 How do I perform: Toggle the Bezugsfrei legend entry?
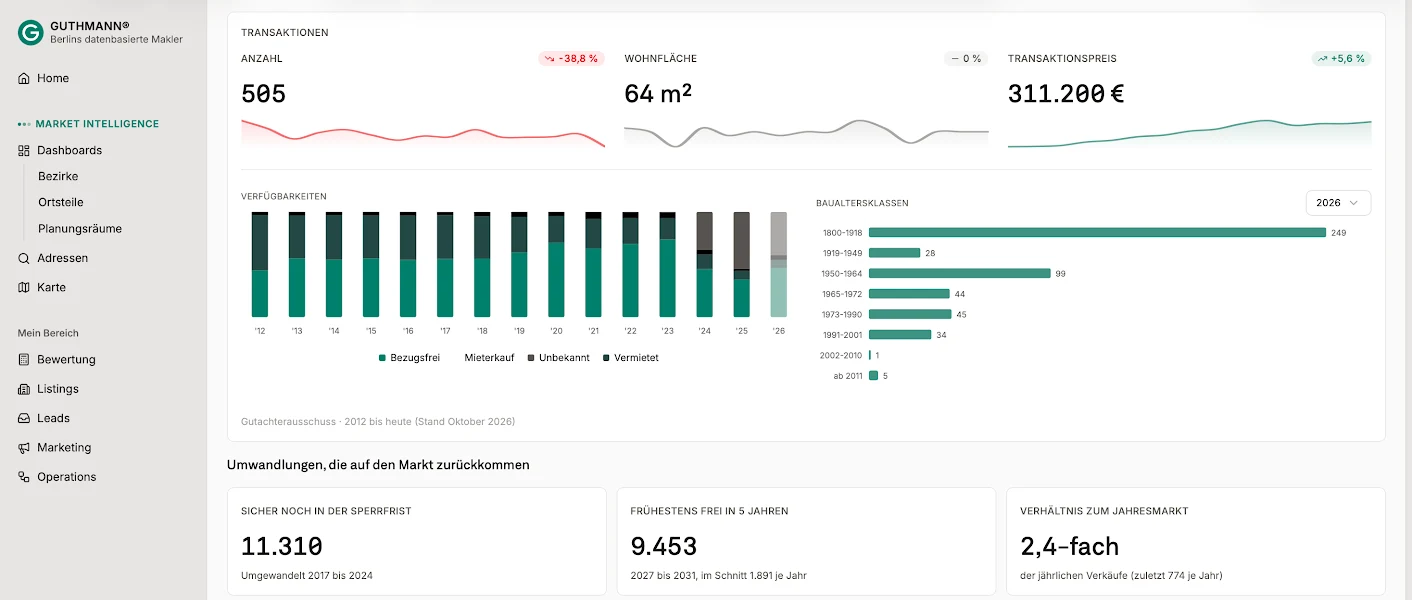point(409,357)
